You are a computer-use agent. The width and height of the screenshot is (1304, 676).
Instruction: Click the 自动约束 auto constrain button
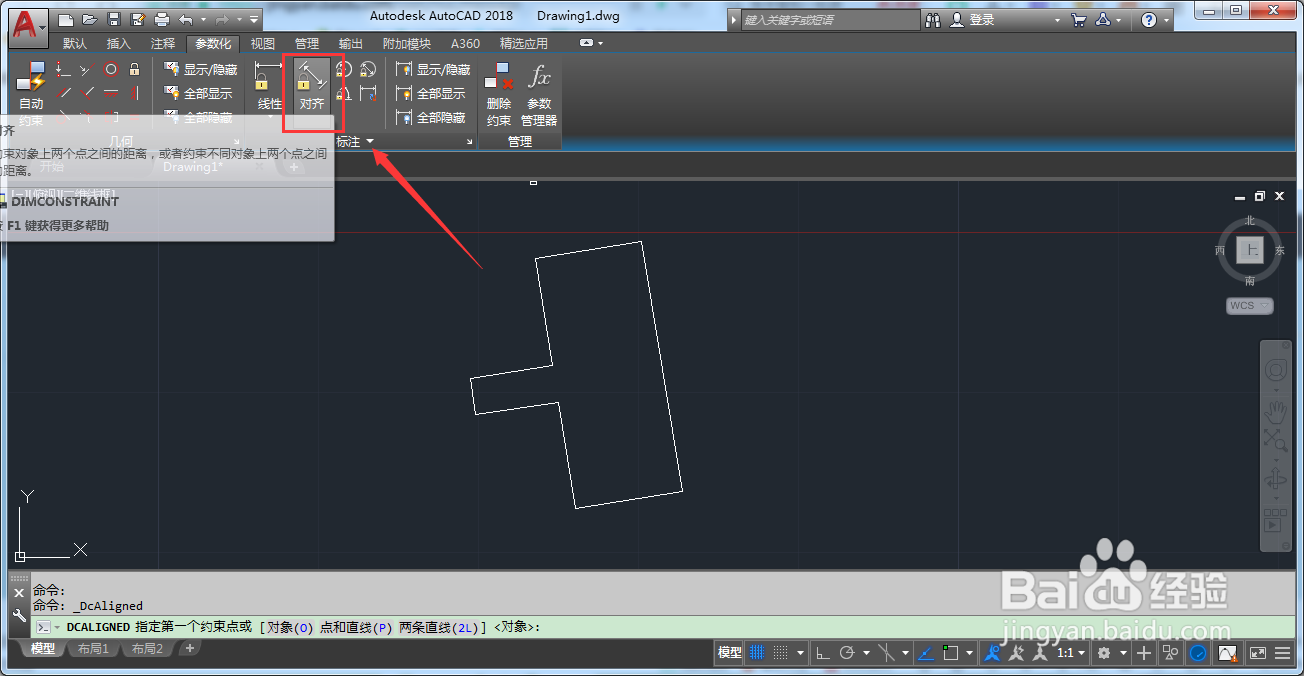tap(31, 95)
